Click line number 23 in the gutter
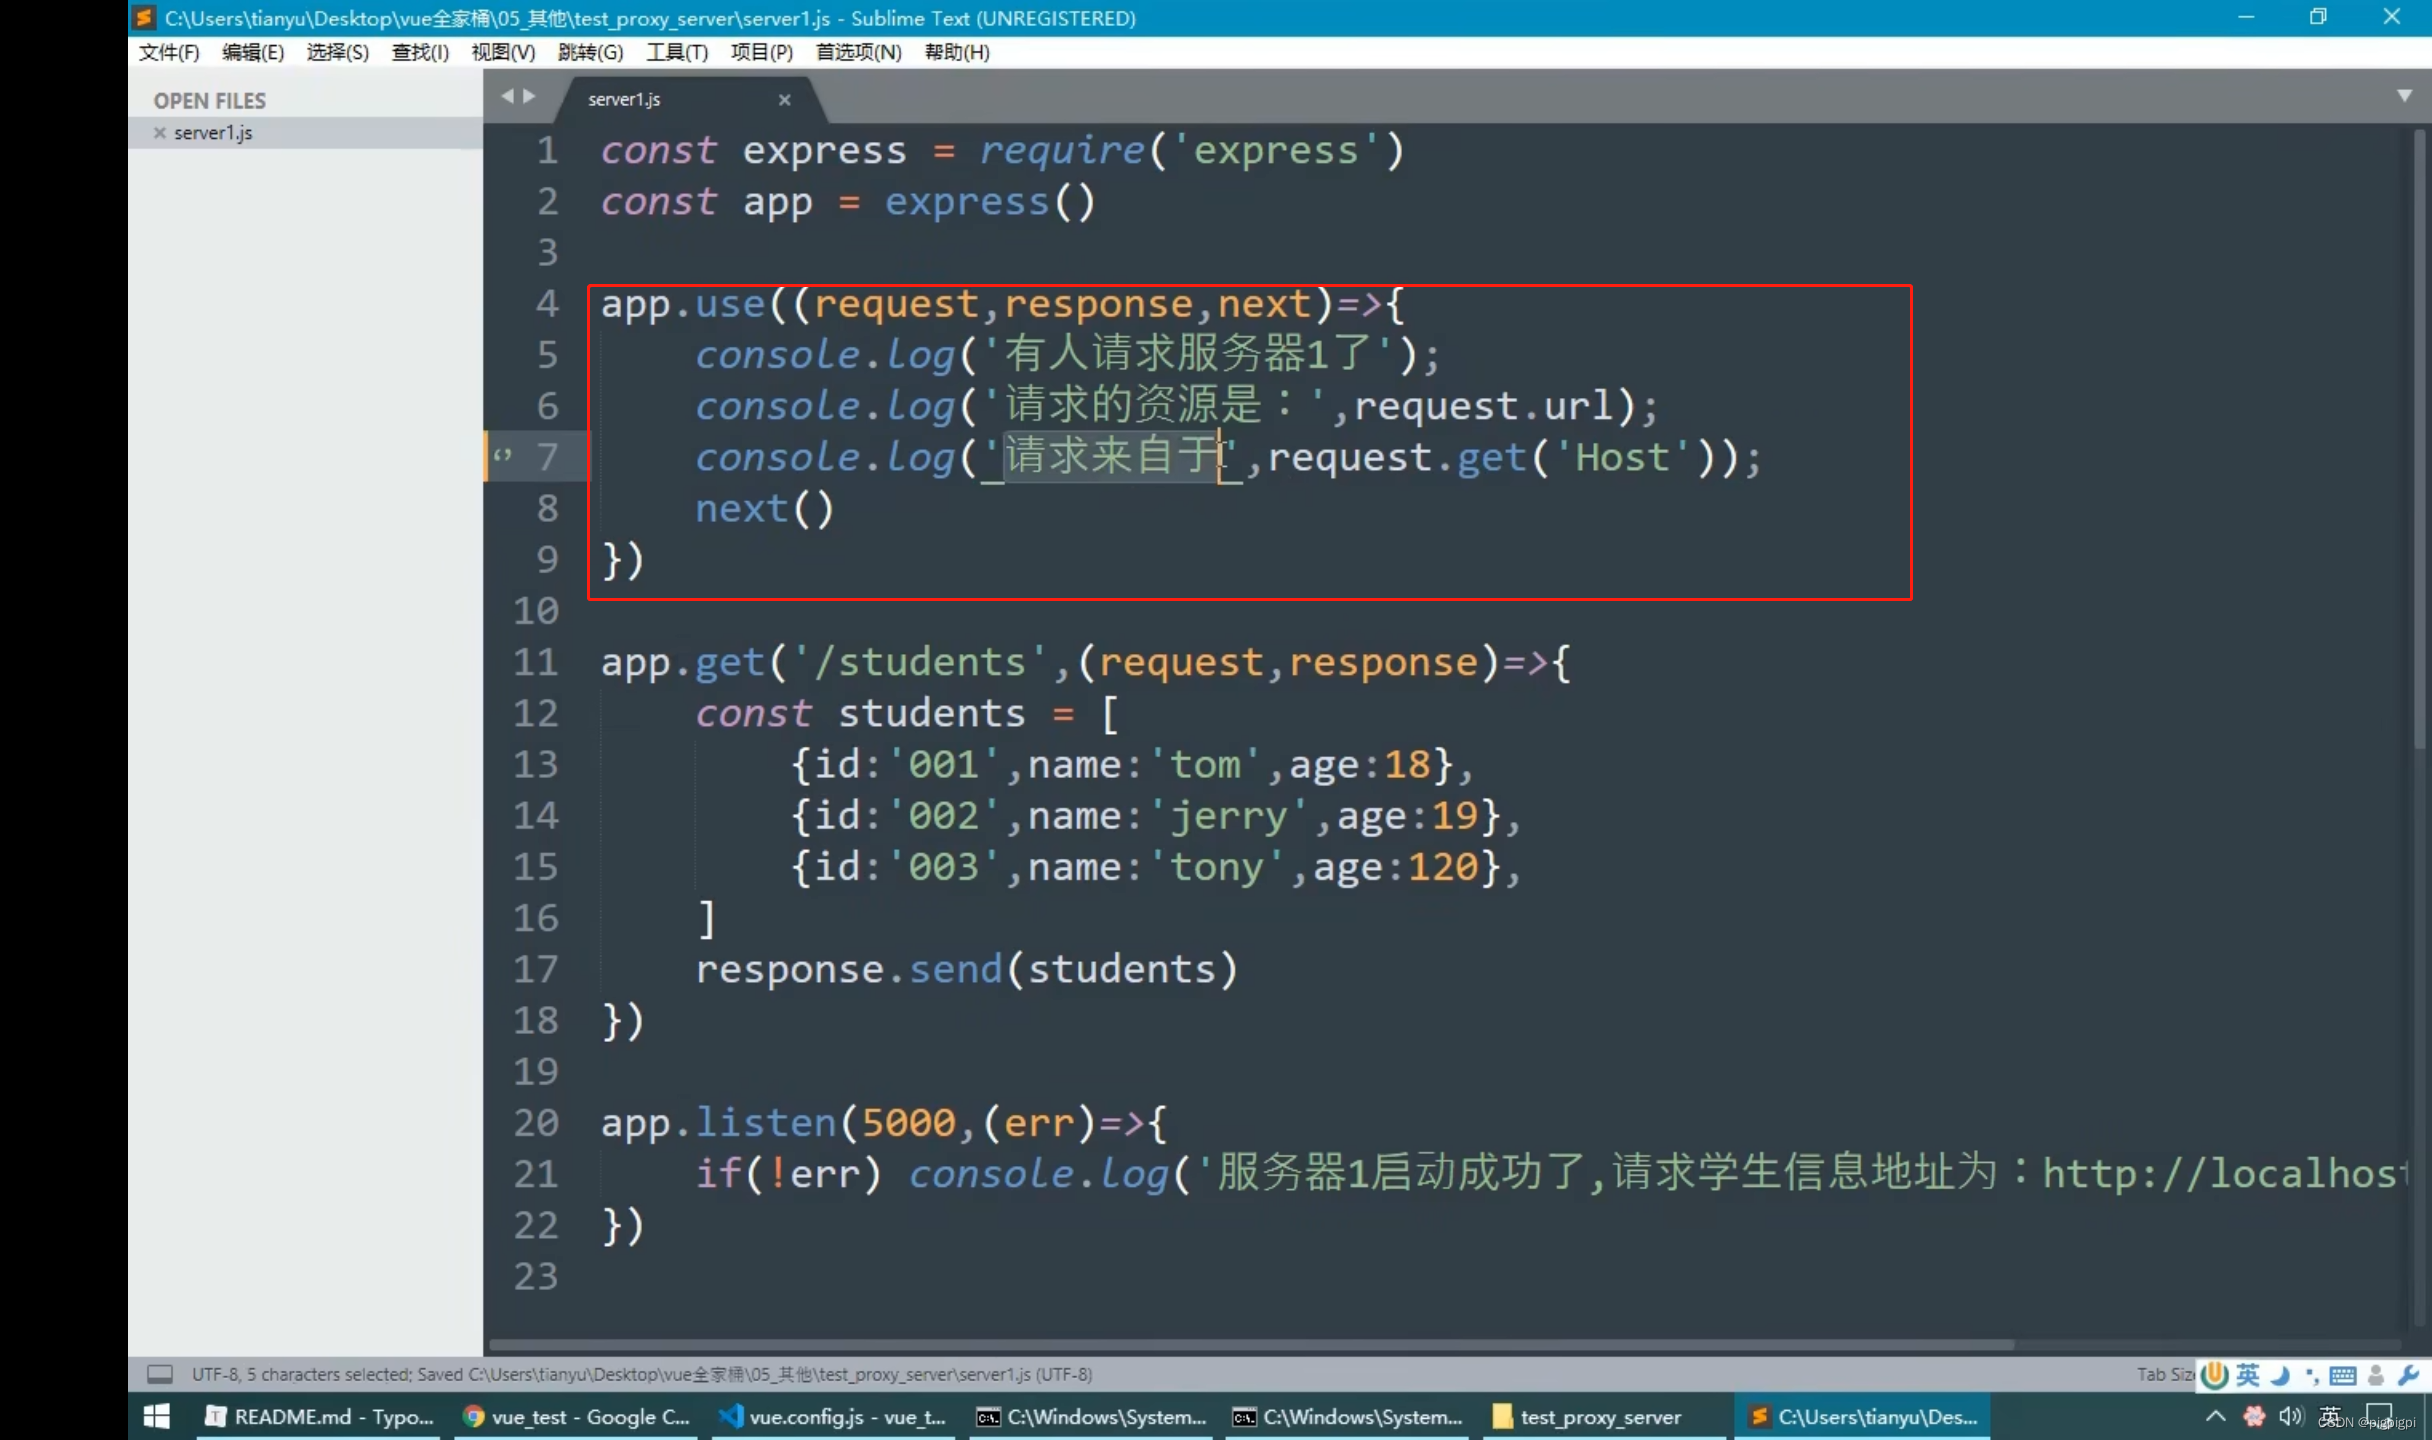 click(535, 1276)
